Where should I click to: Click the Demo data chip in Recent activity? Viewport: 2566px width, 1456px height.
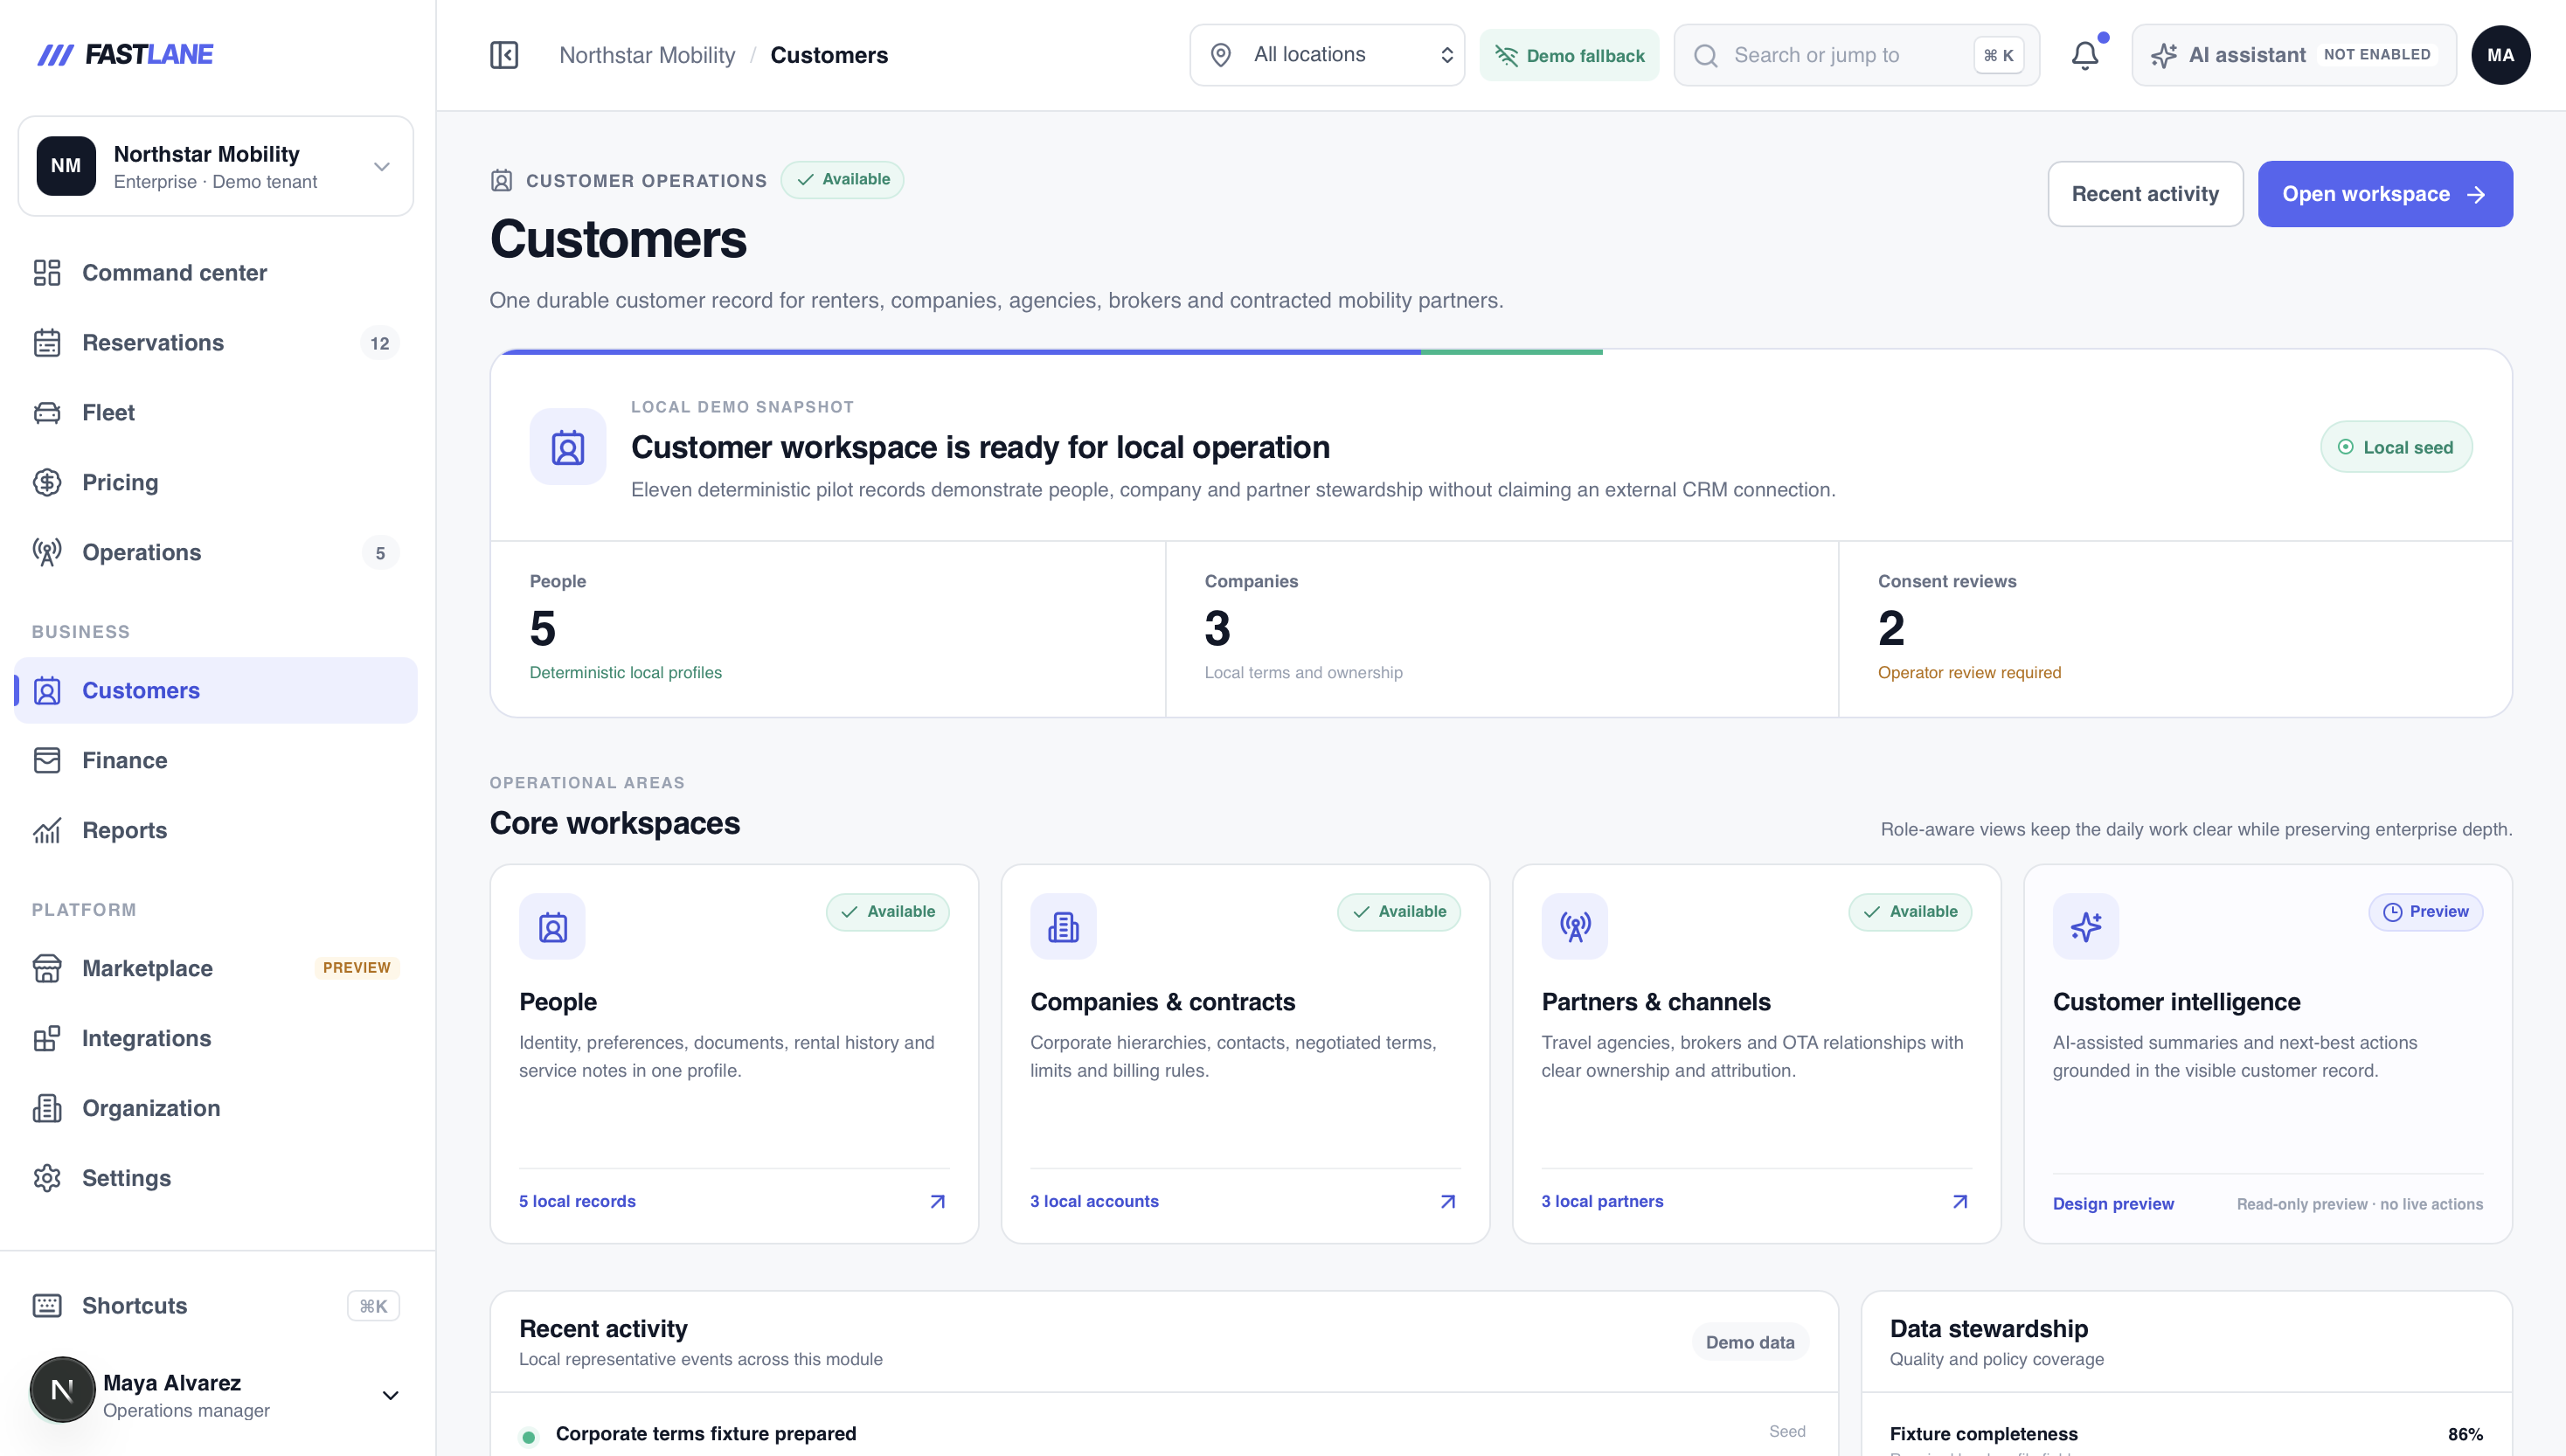click(1749, 1343)
